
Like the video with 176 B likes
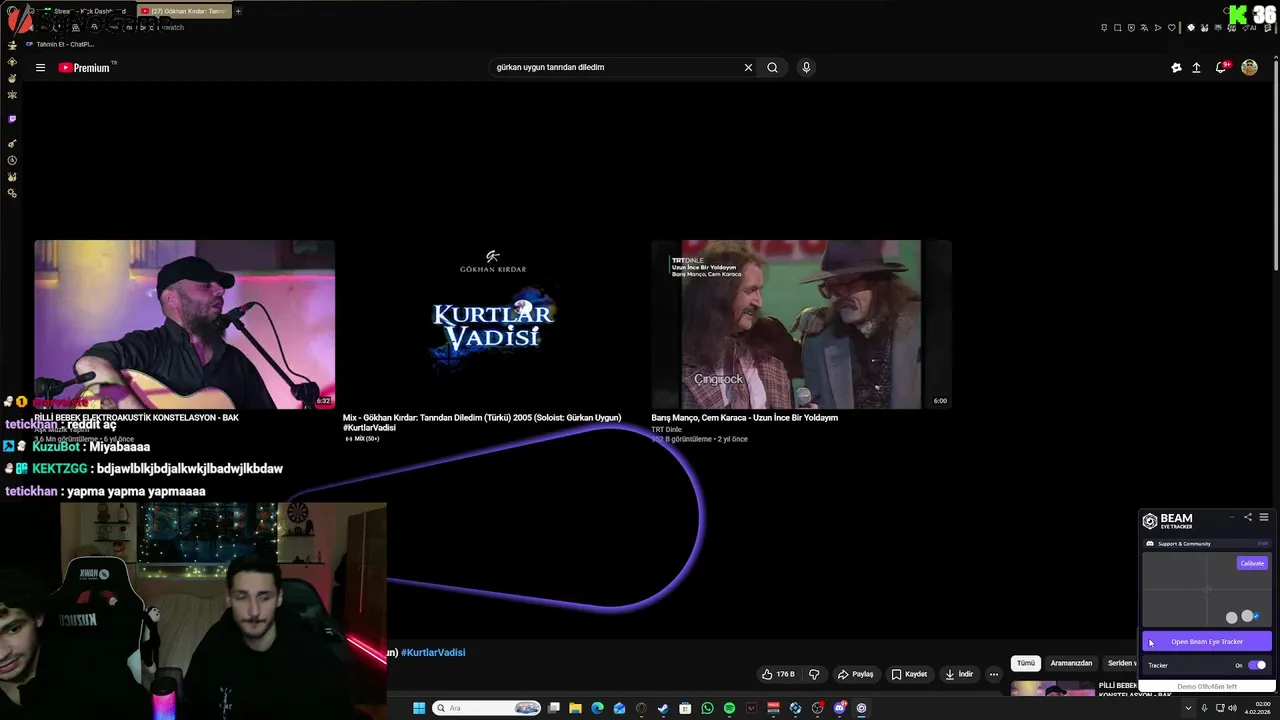coord(778,674)
